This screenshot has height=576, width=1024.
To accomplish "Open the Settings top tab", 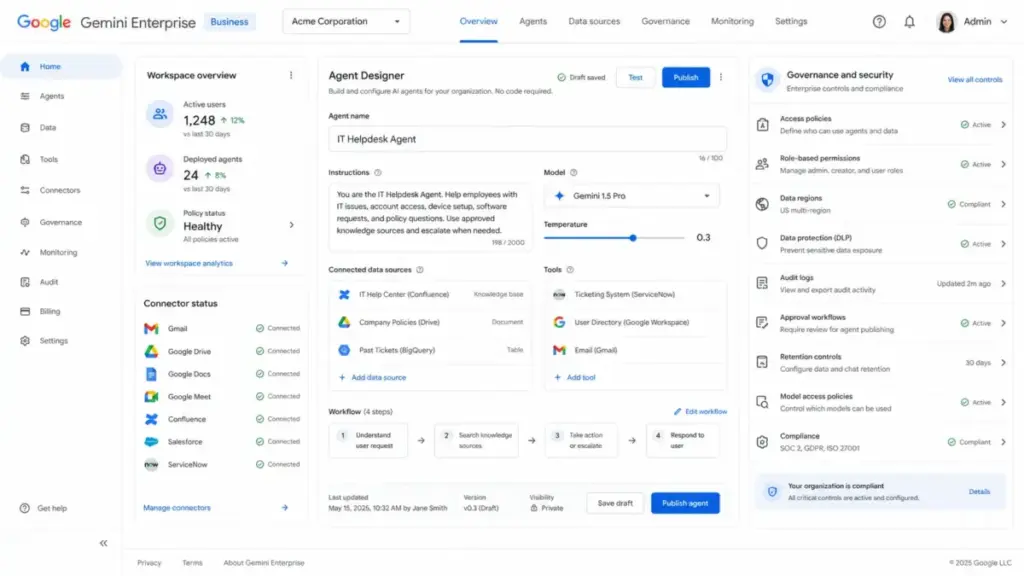I will (x=791, y=22).
